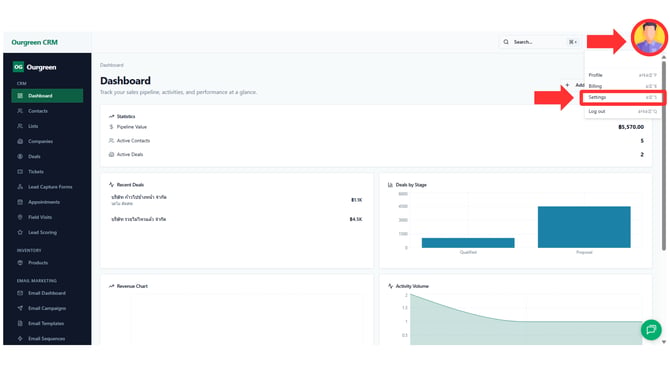Click the Active Contacts statistic row
Viewport: 670px width, 376px height.
pos(376,141)
